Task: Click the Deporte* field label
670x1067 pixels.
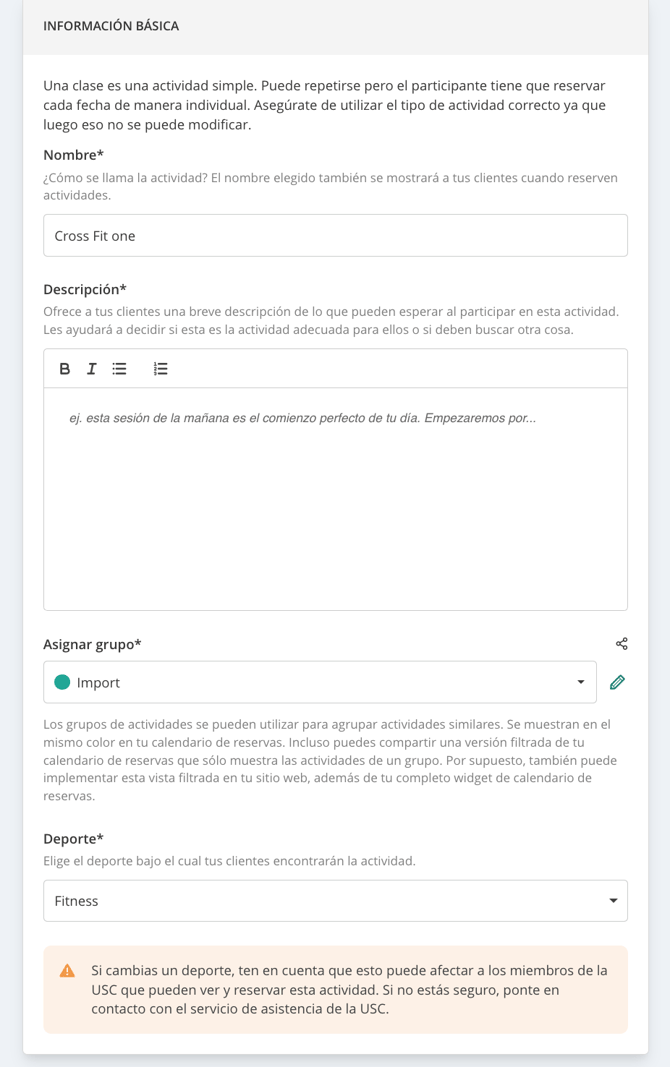Action: (x=73, y=839)
